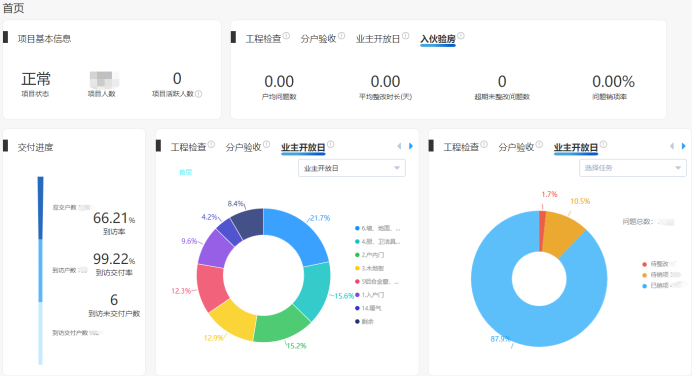Open the 业主开放日 dropdown above donut chart

click(352, 168)
